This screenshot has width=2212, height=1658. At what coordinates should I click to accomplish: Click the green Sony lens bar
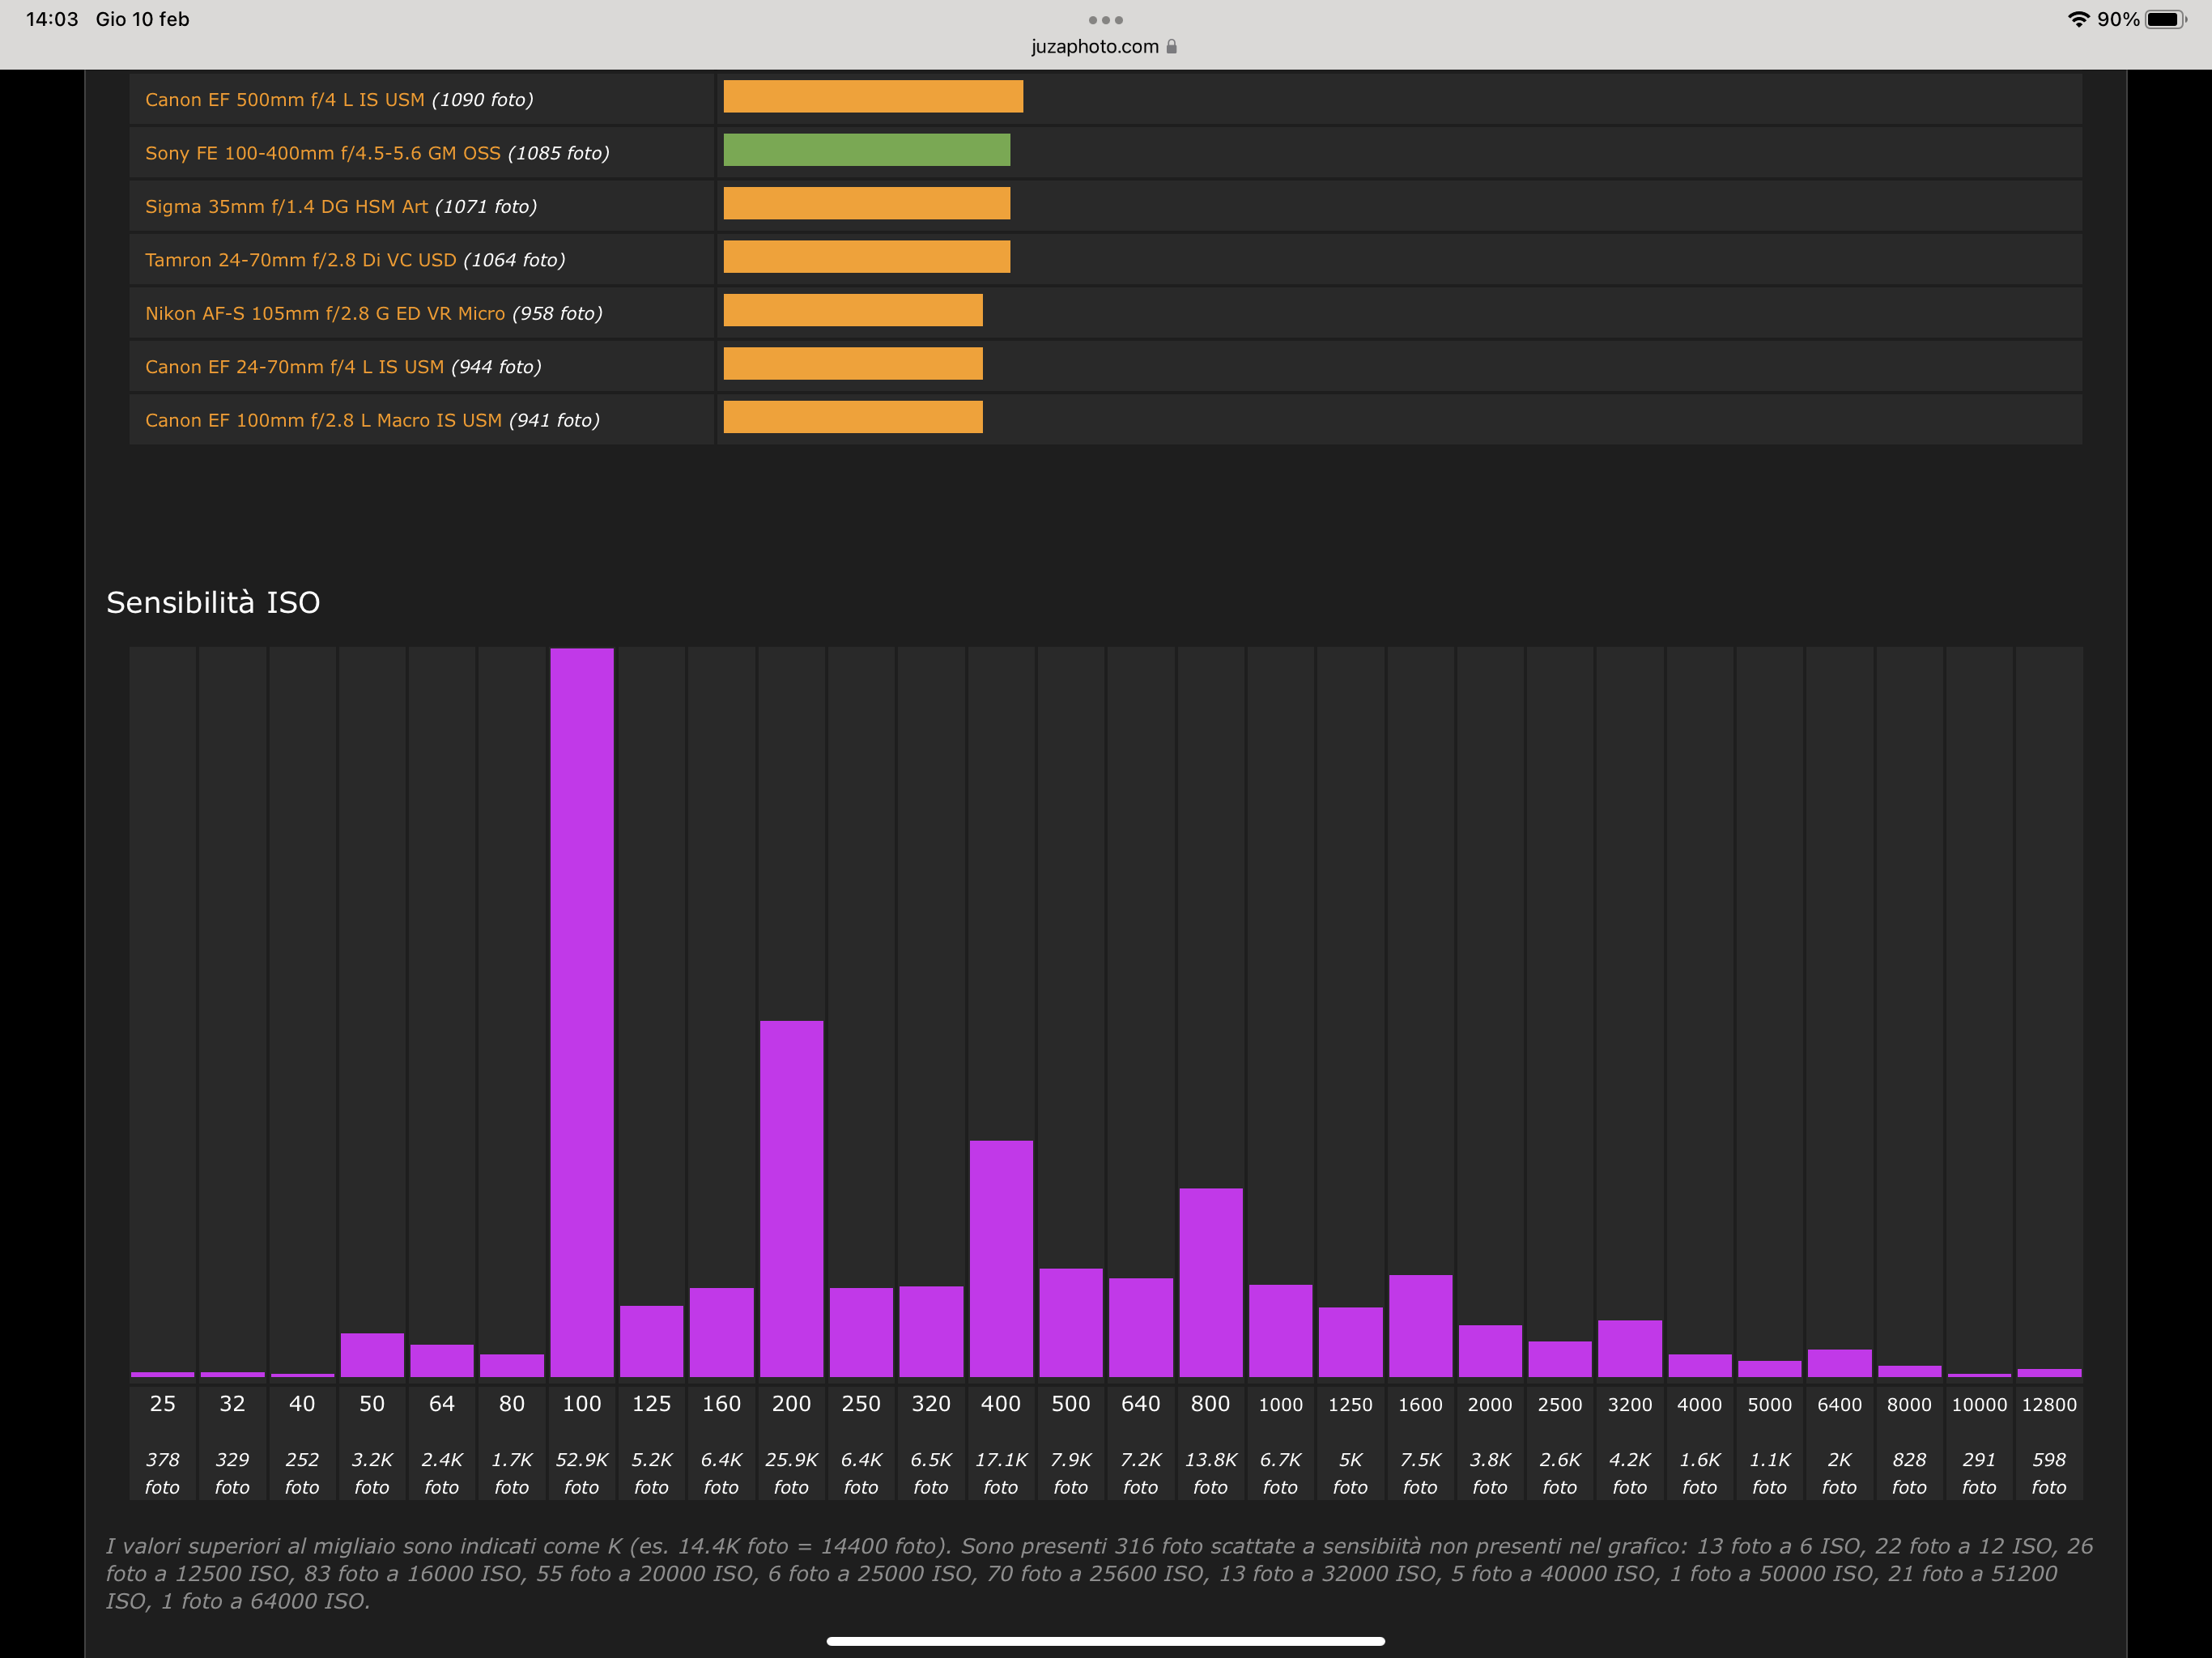pyautogui.click(x=866, y=150)
